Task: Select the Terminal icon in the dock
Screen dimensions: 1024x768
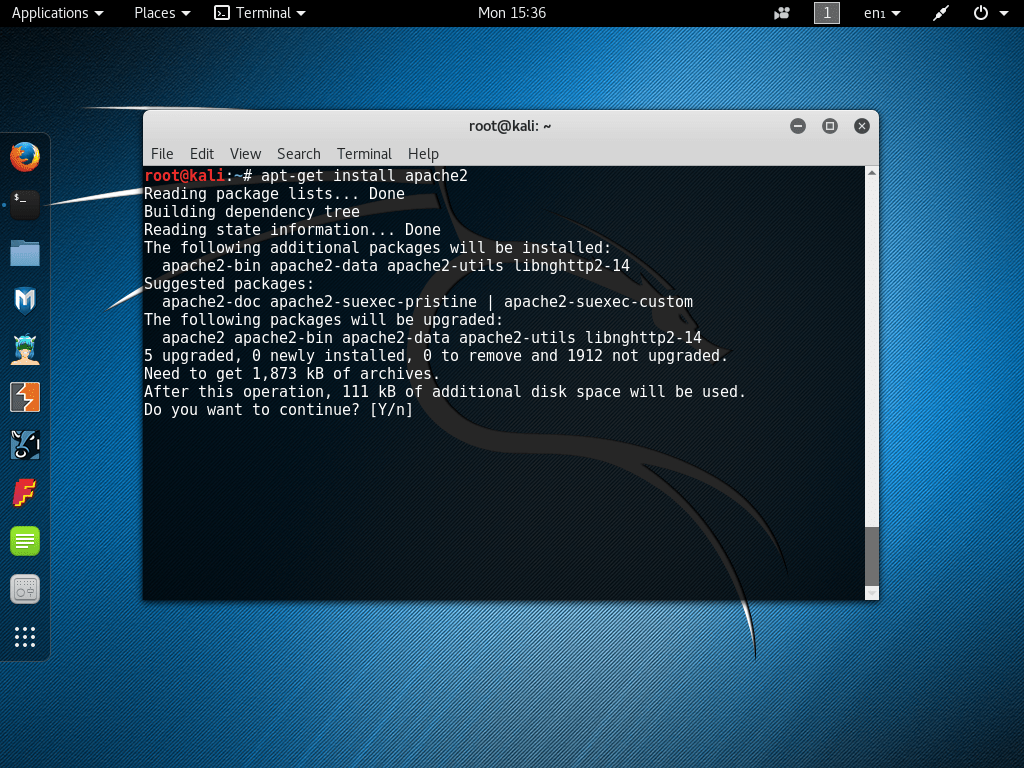Action: [24, 204]
